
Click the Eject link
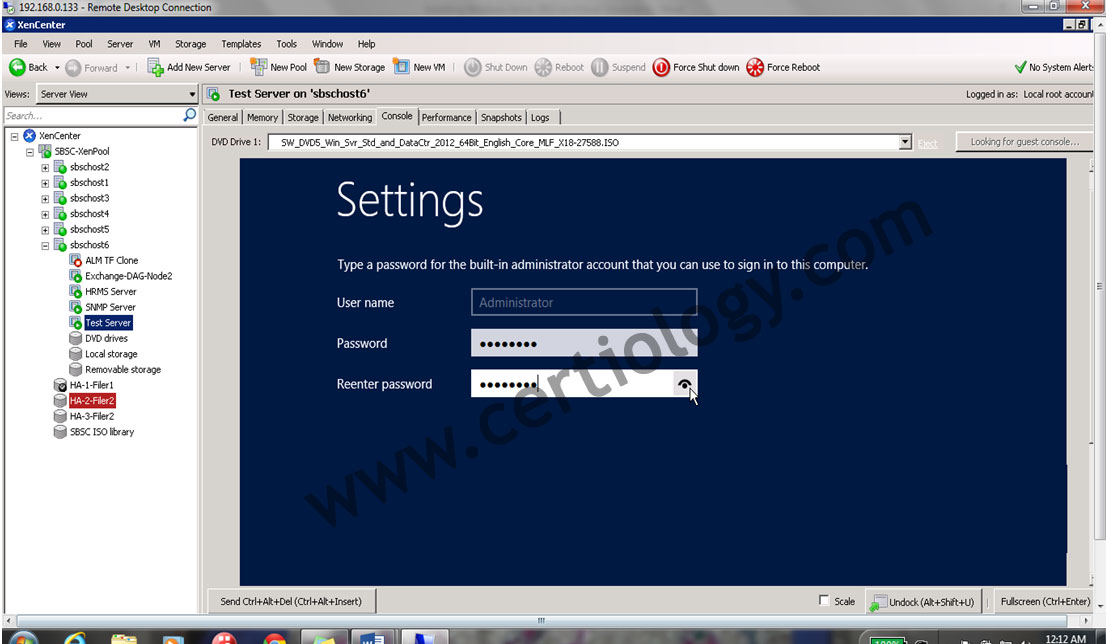pyautogui.click(x=928, y=143)
